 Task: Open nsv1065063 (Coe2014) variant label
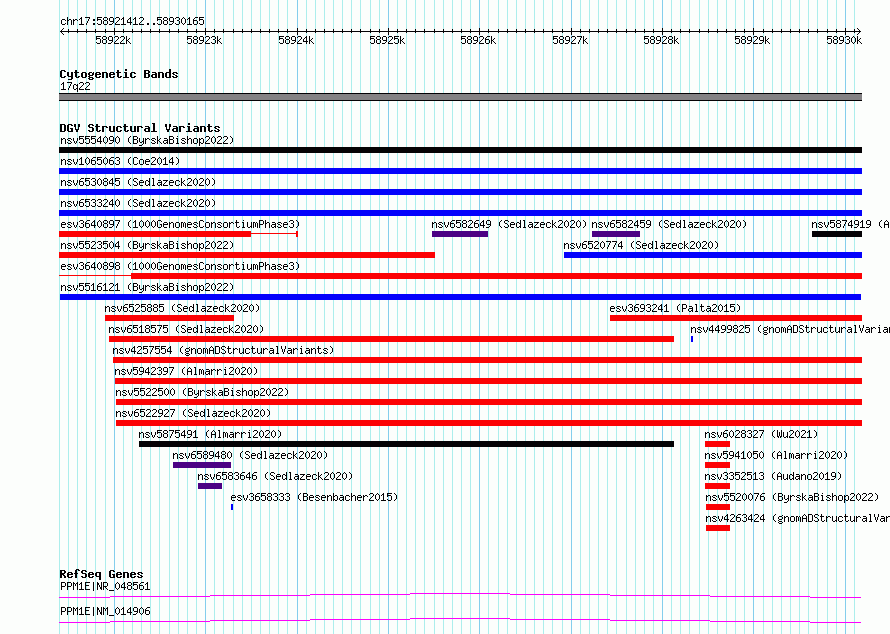pyautogui.click(x=120, y=161)
